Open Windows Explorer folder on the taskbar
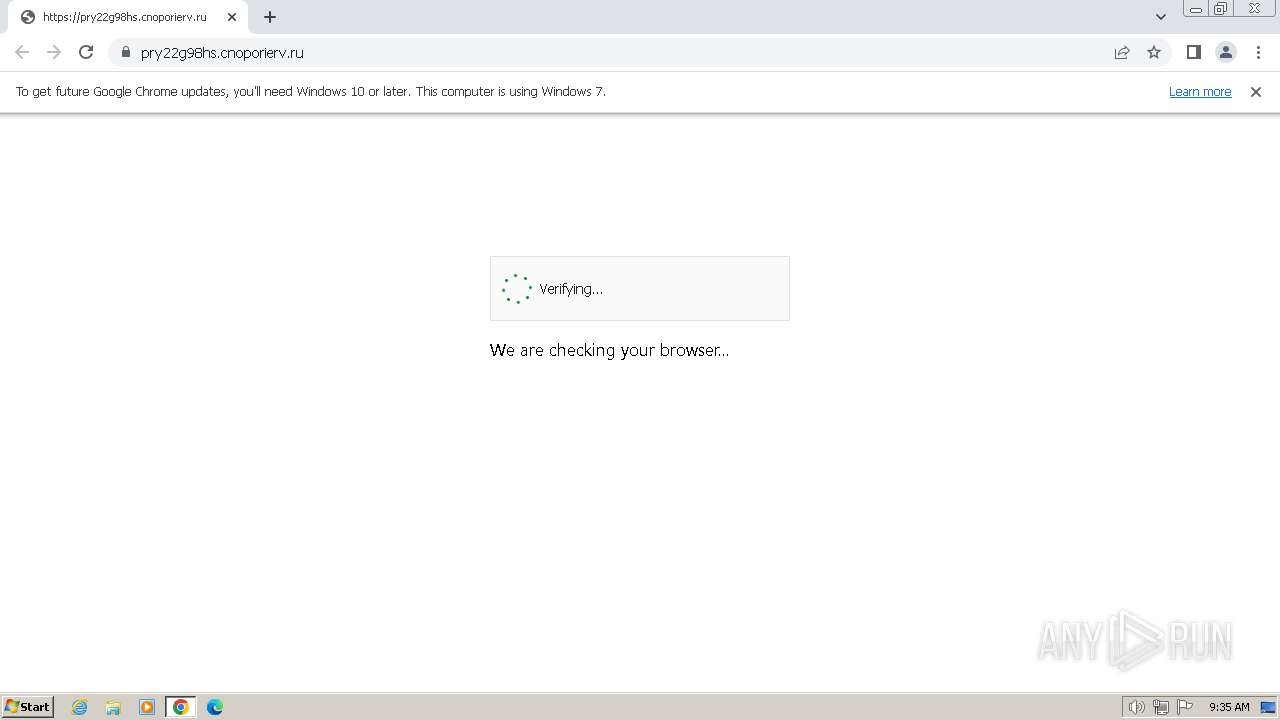Viewport: 1280px width, 720px height. point(113,707)
